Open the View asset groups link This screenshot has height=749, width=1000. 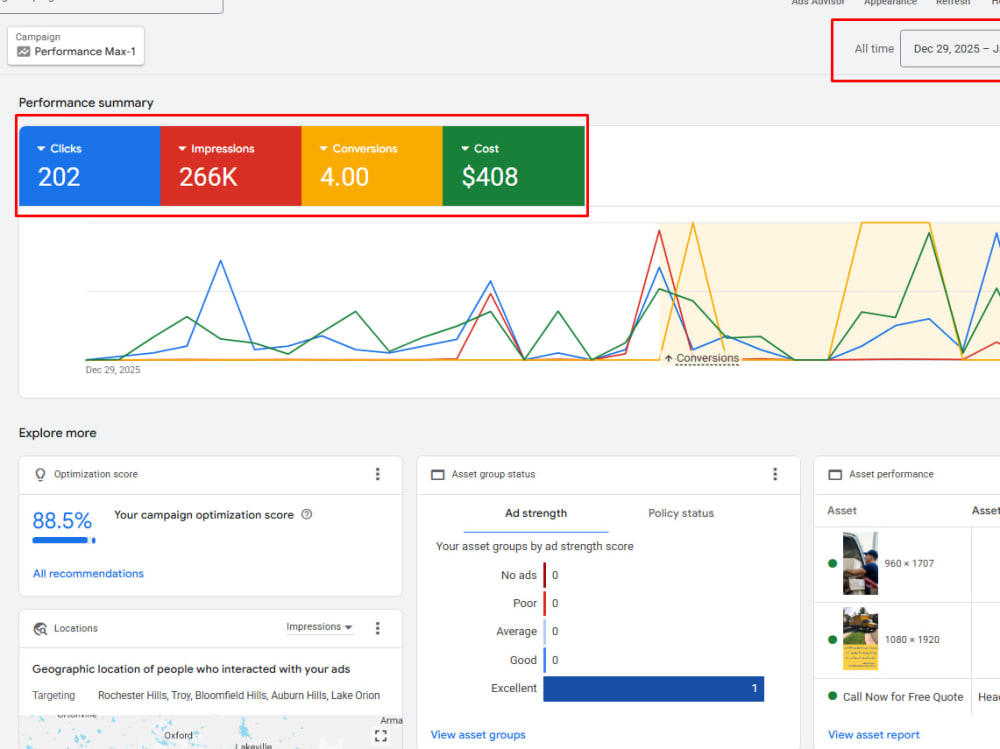click(x=478, y=735)
